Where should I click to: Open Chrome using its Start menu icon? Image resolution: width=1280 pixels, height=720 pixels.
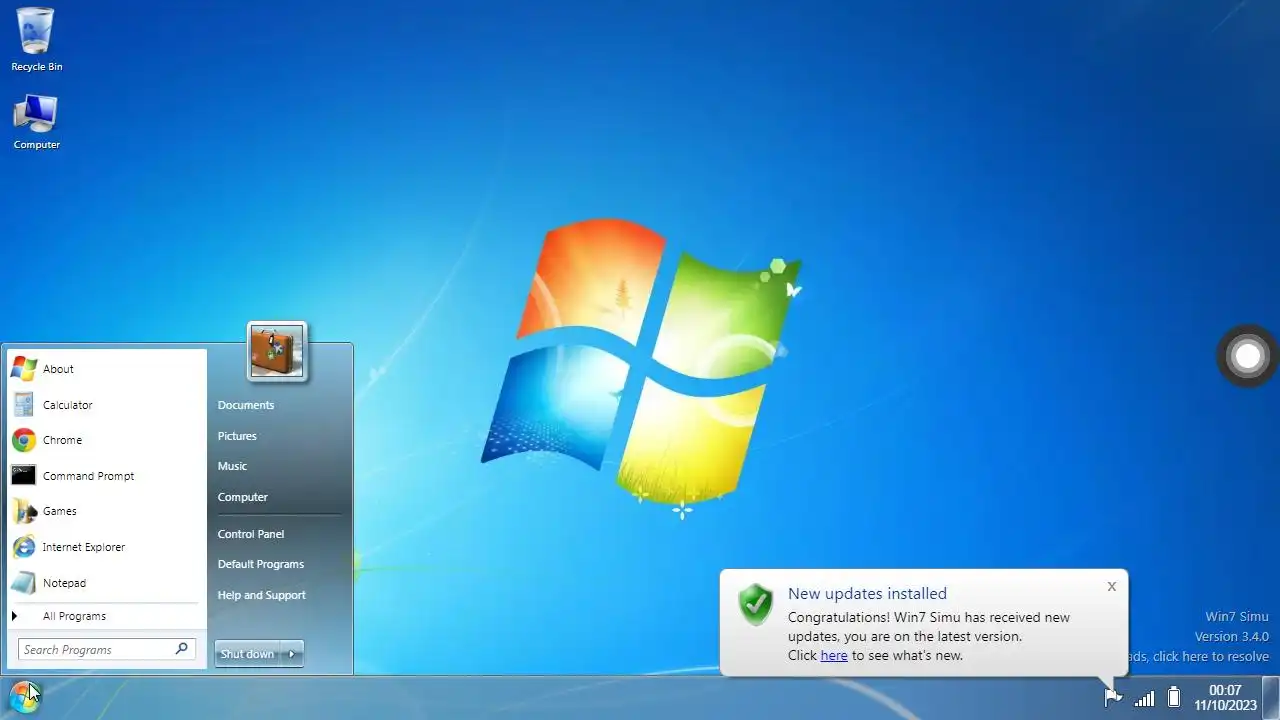(x=24, y=440)
